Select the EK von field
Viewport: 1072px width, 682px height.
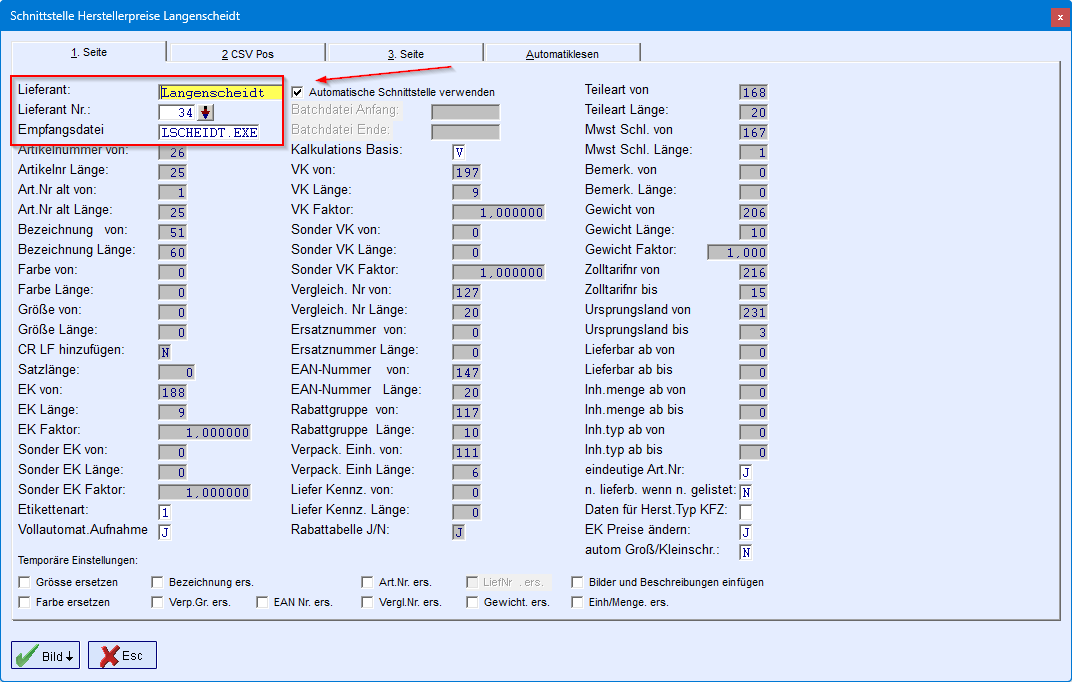[173, 392]
